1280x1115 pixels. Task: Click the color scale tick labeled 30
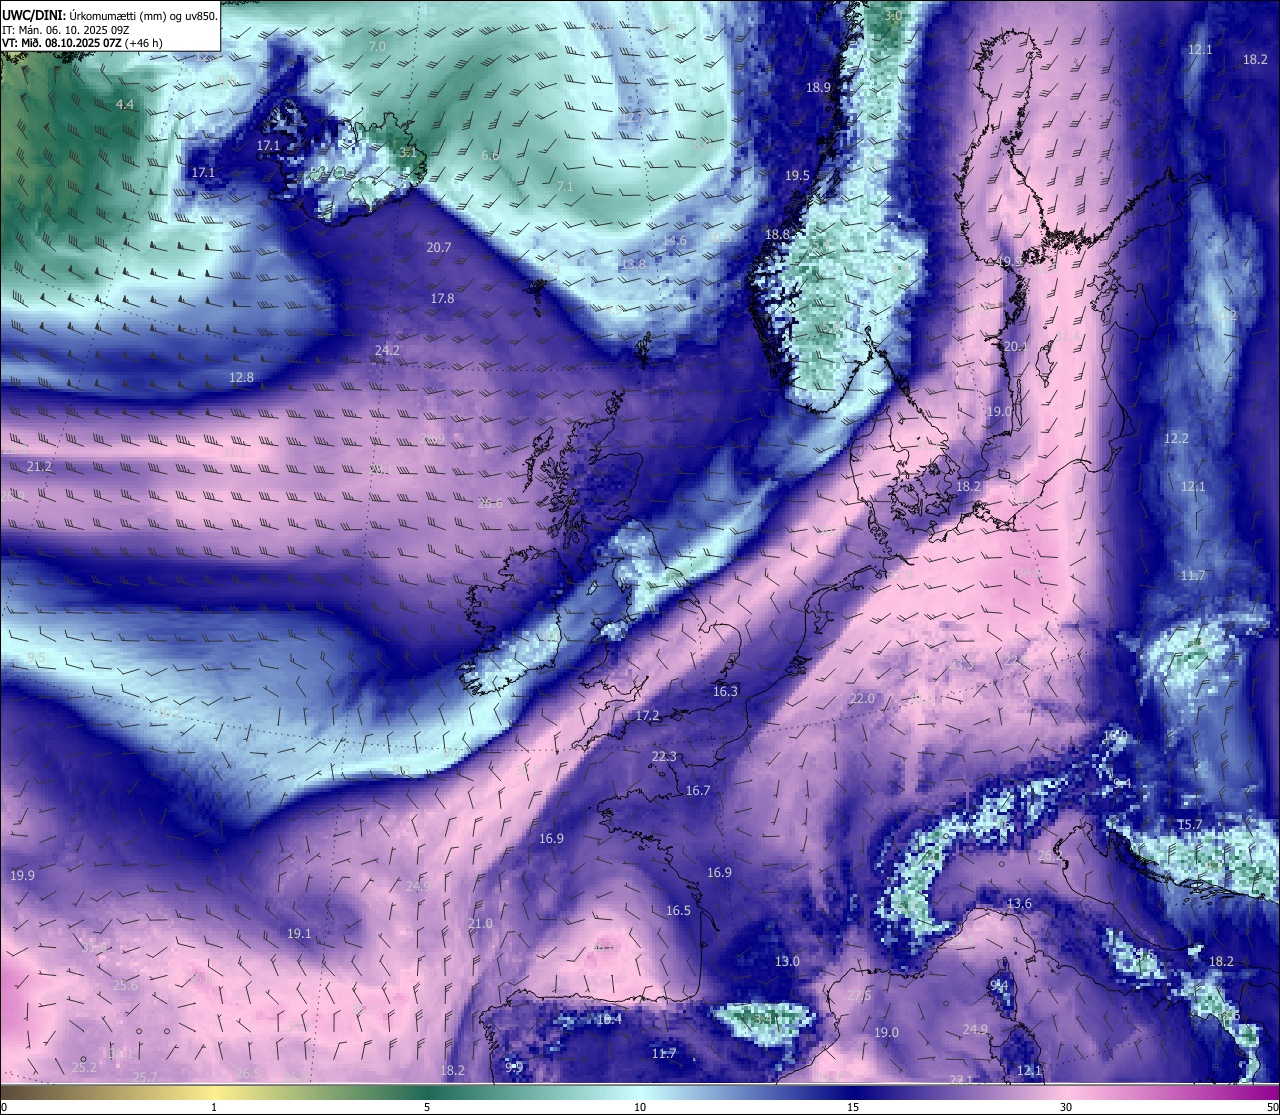[1066, 1107]
